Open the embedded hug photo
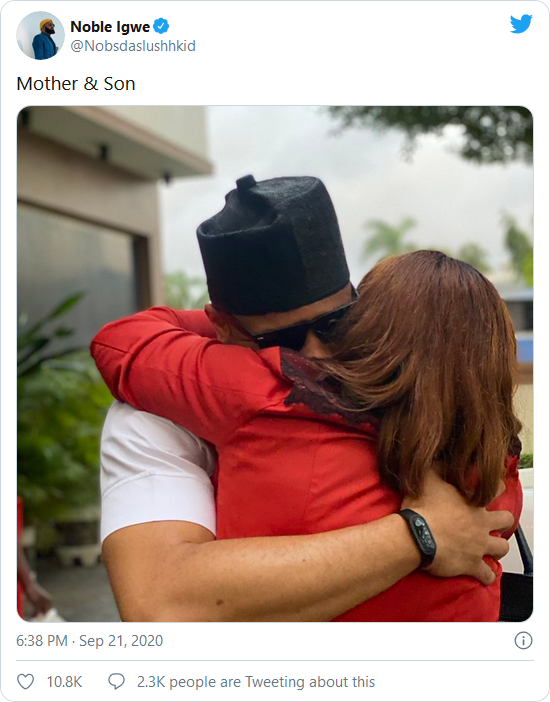This screenshot has width=550, height=702. click(275, 364)
